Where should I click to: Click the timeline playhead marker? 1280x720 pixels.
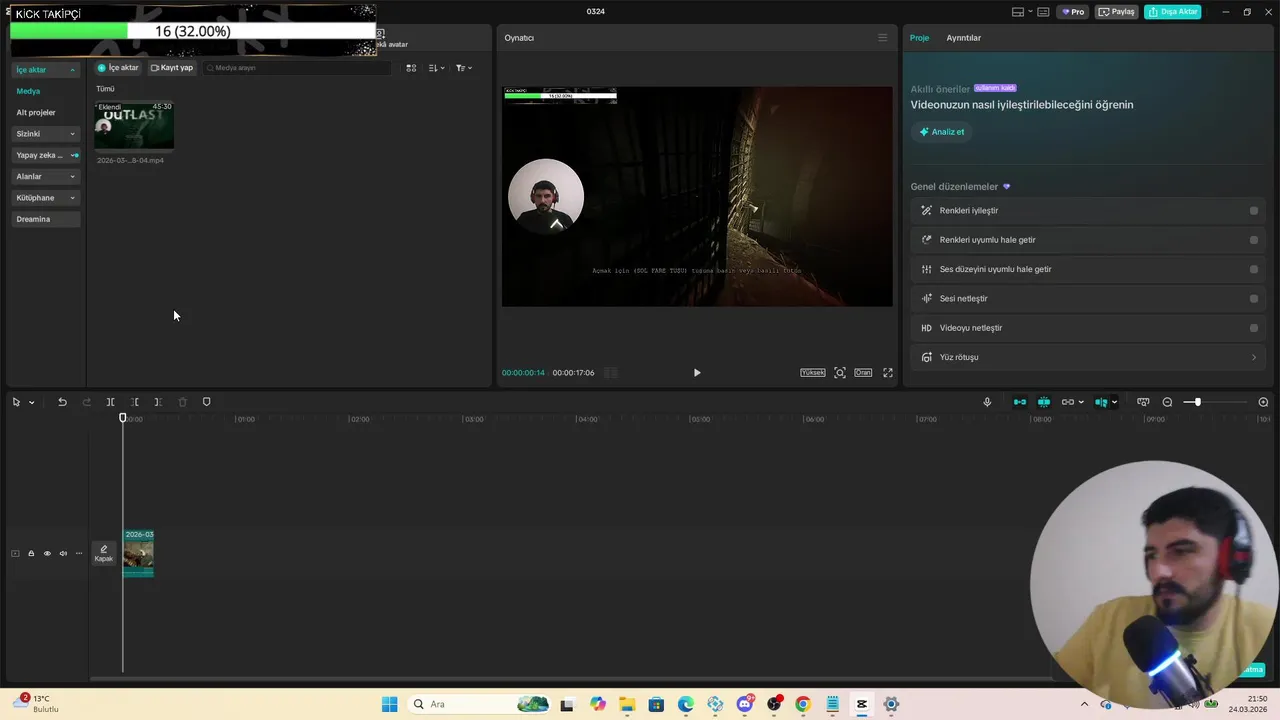click(123, 418)
